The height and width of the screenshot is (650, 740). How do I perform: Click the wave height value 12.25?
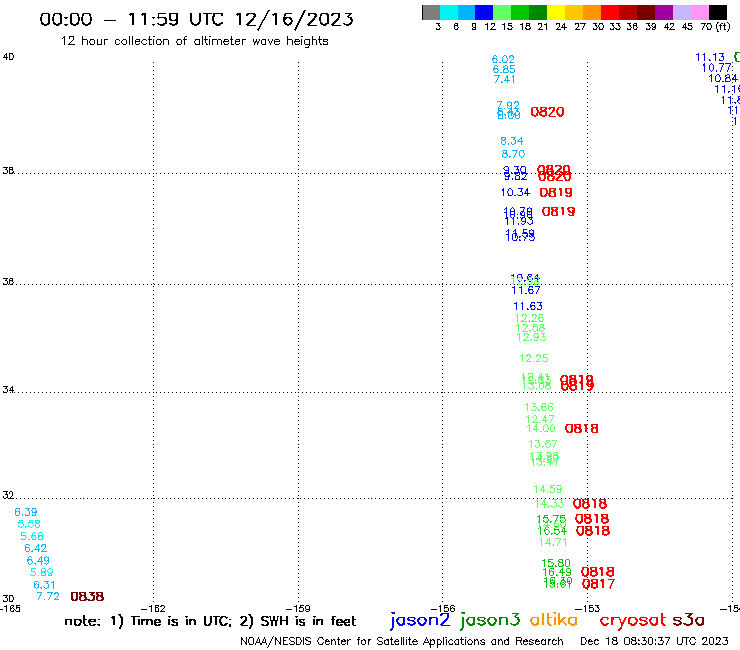click(x=534, y=358)
